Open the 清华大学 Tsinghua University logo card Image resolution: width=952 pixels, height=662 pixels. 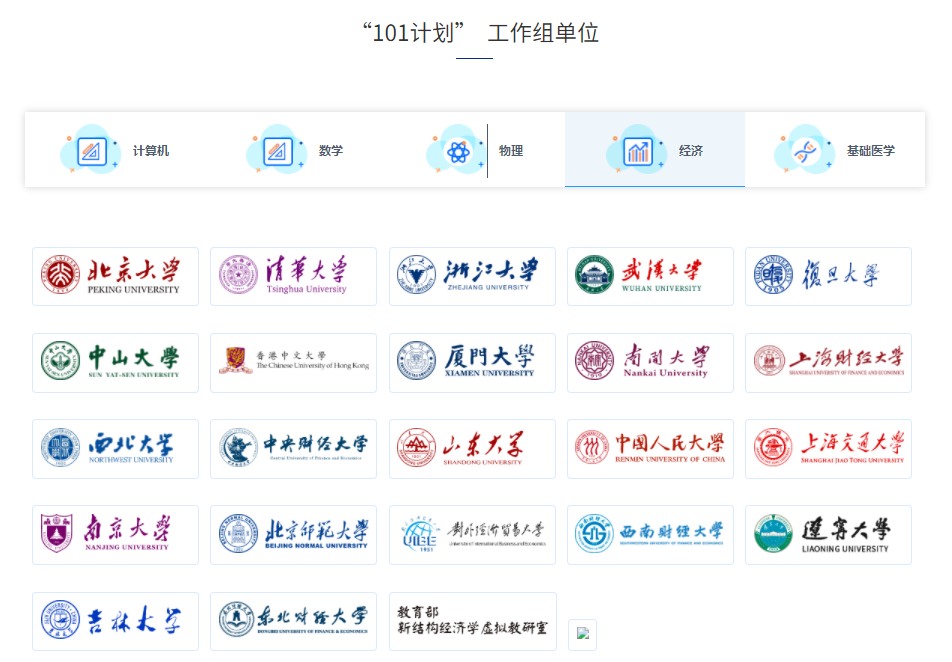(293, 276)
